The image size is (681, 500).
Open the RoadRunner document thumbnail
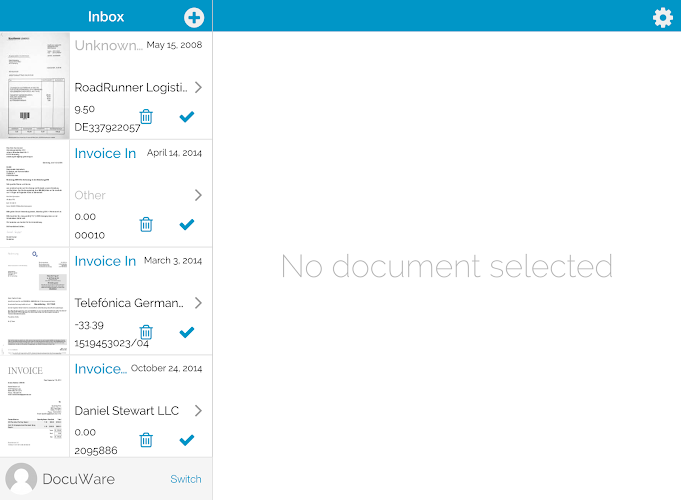(x=35, y=86)
